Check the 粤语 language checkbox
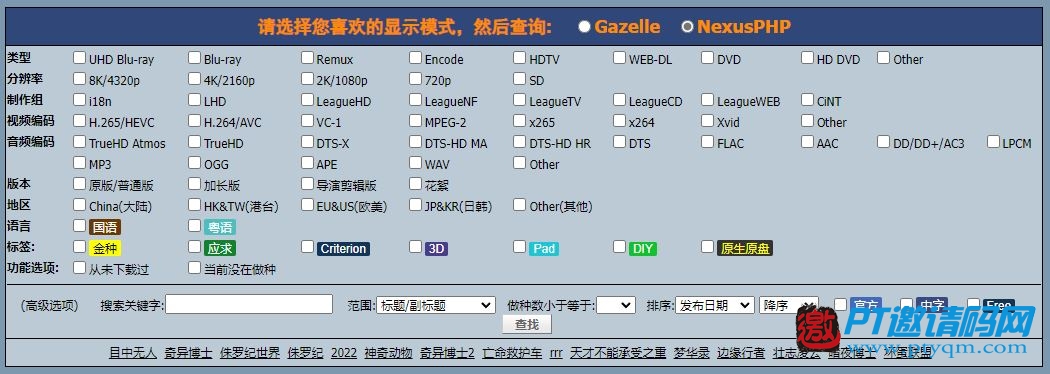Image resolution: width=1050 pixels, height=374 pixels. pos(195,225)
